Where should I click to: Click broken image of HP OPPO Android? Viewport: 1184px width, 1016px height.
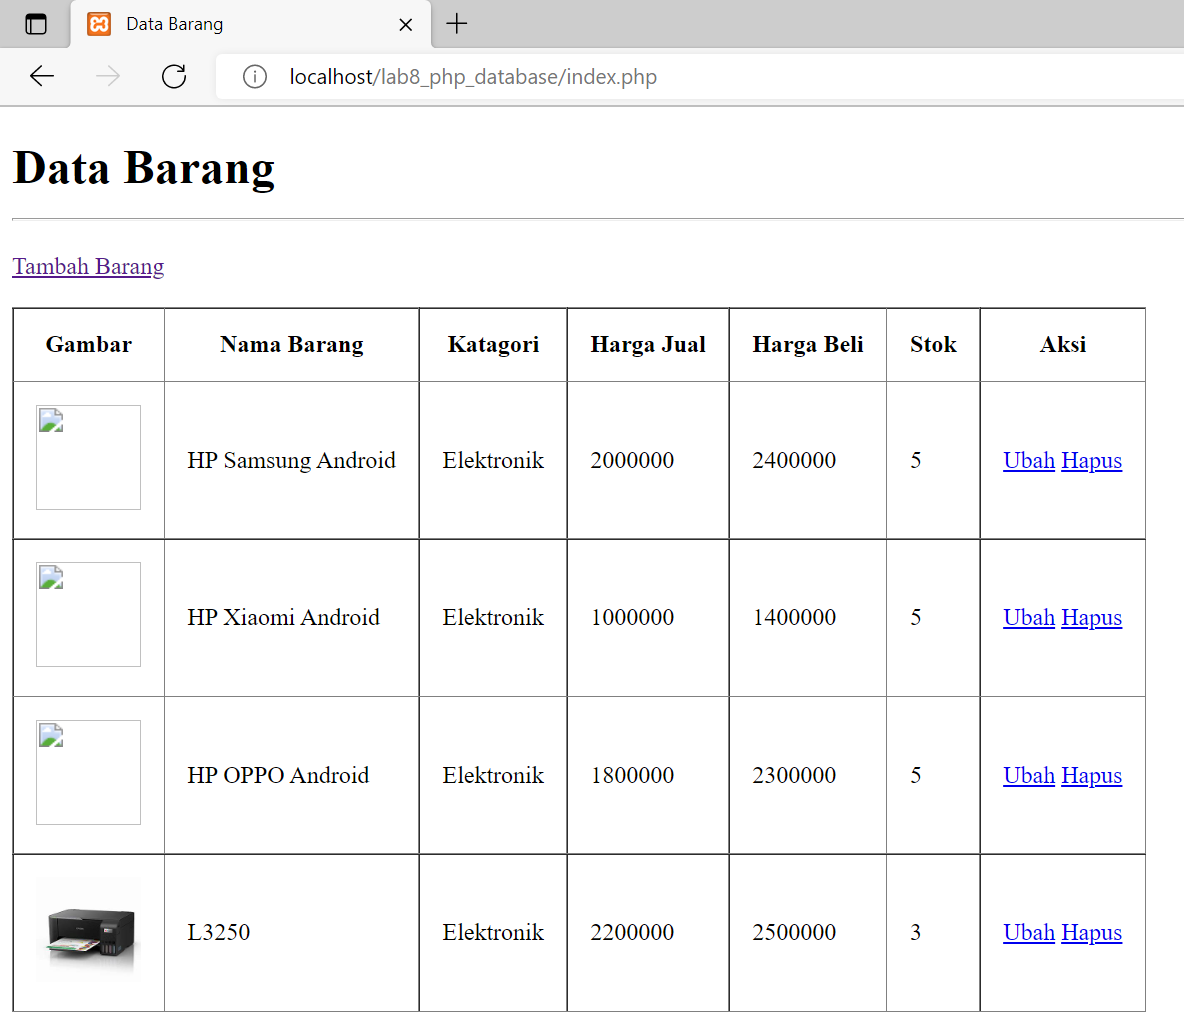pyautogui.click(x=88, y=772)
